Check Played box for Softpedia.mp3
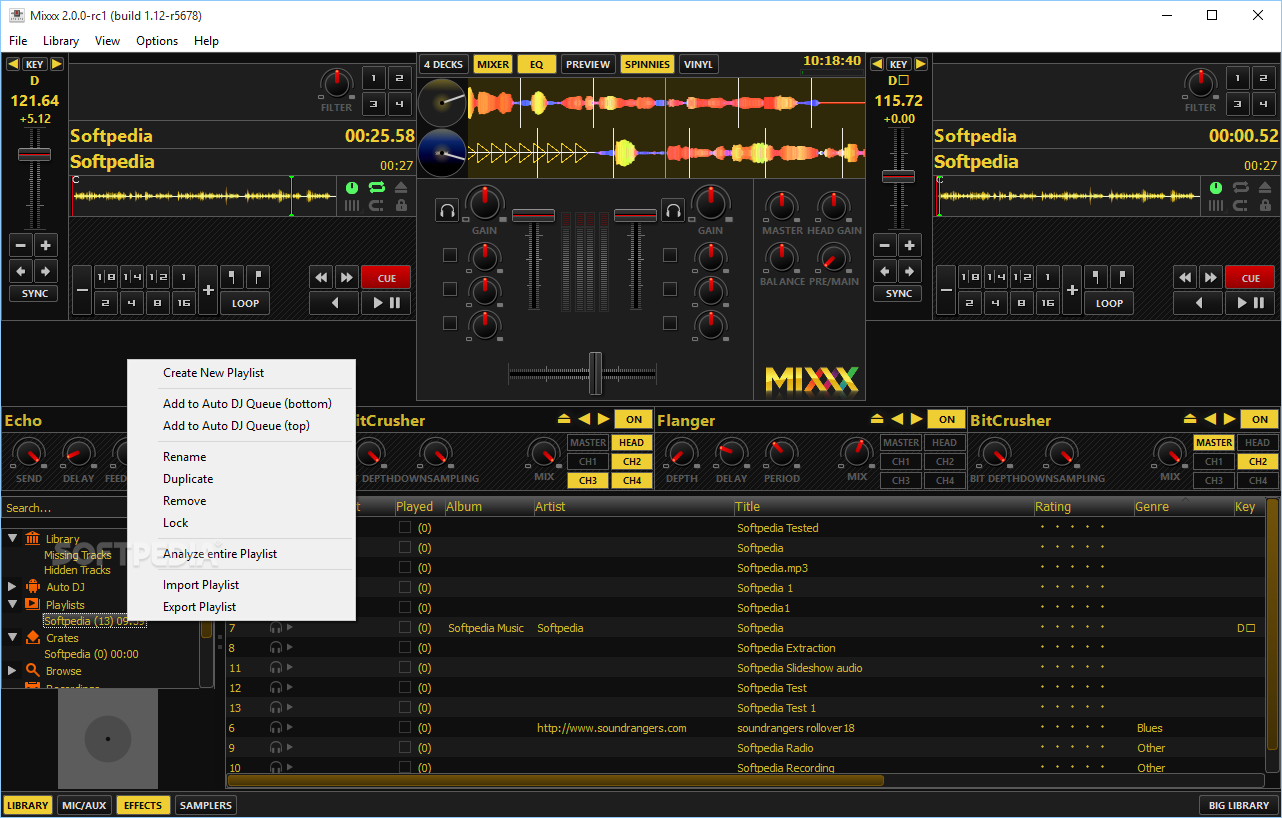The height and width of the screenshot is (818, 1282). coord(405,568)
